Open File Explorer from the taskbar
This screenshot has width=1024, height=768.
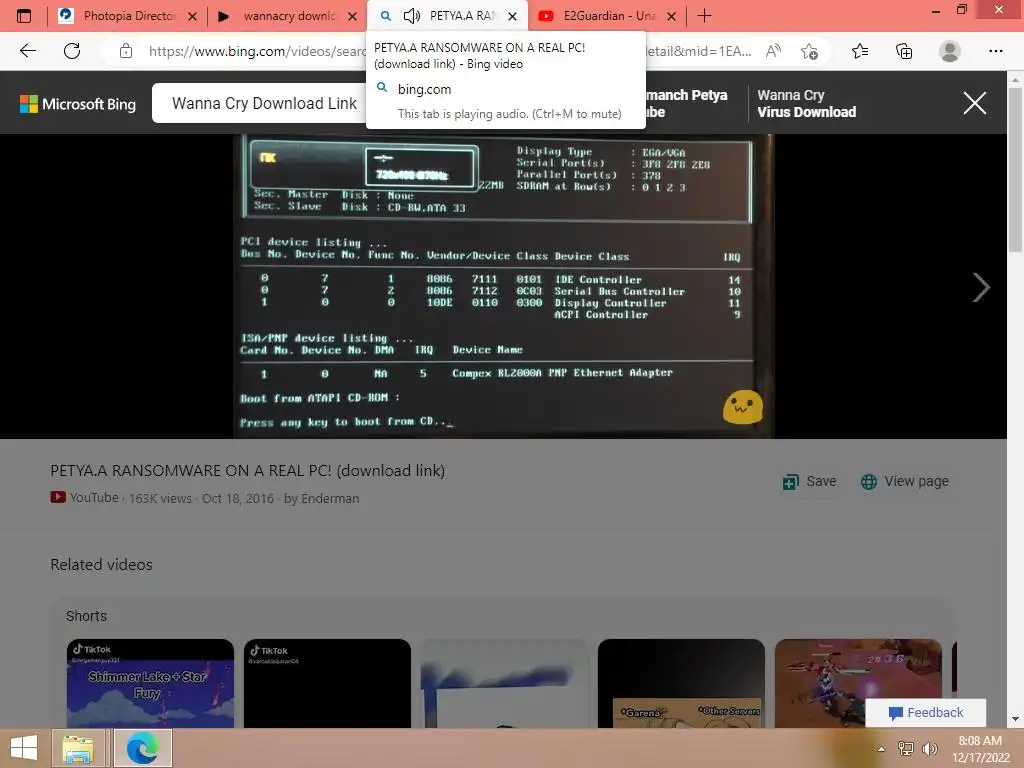pyautogui.click(x=78, y=748)
